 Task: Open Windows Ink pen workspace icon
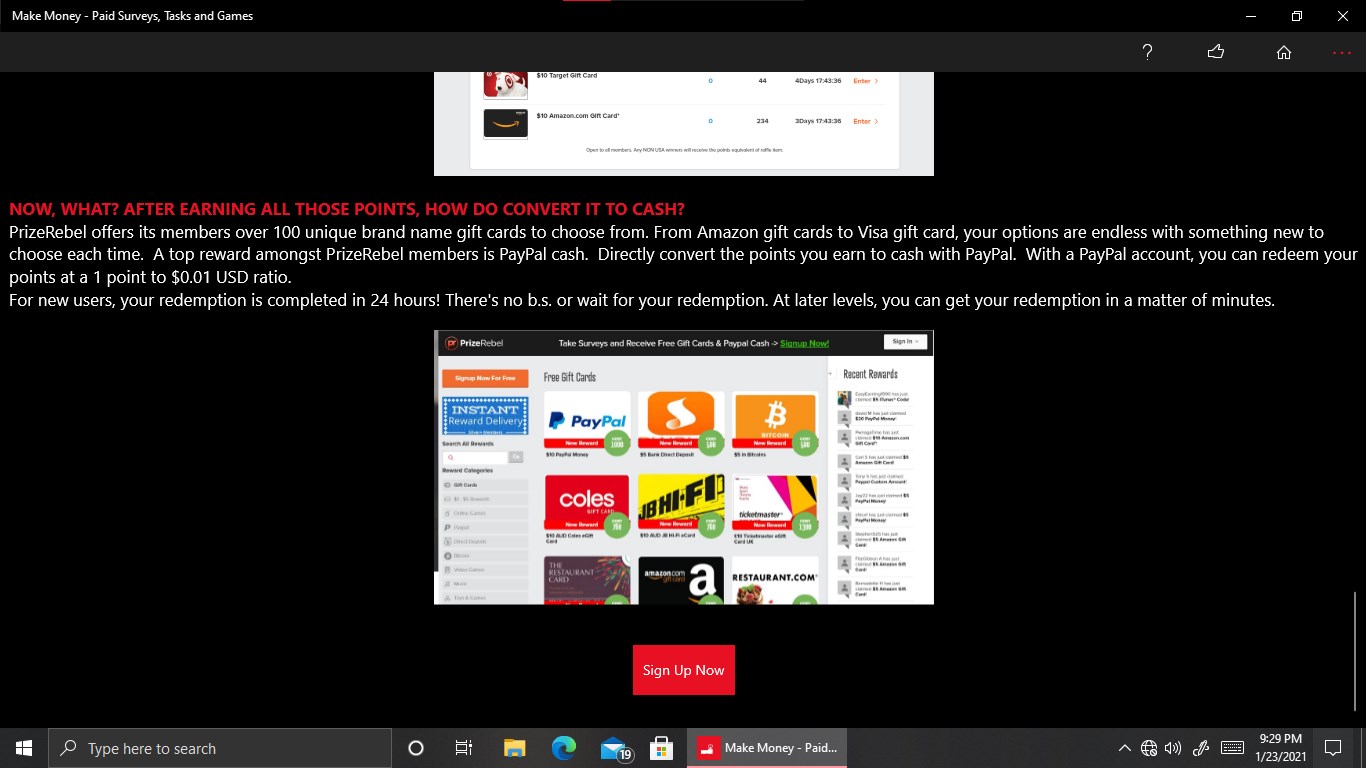[x=1202, y=748]
